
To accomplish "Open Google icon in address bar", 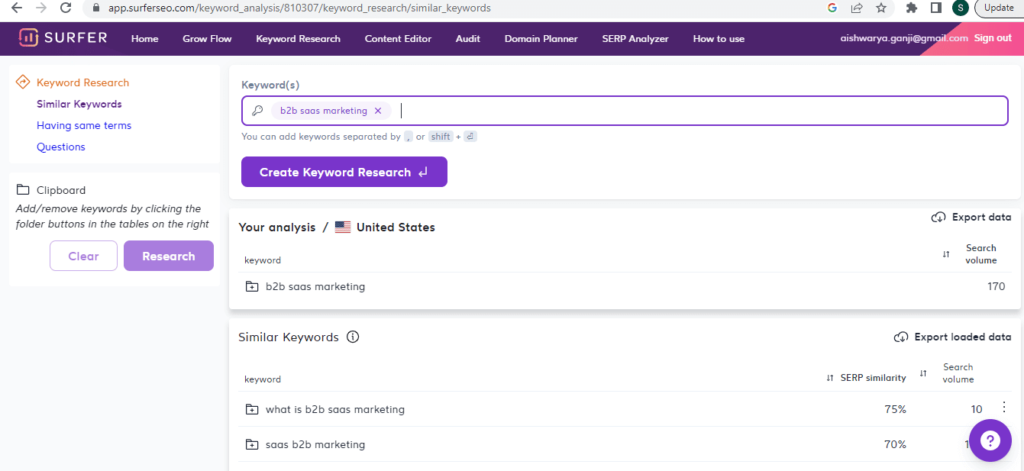I will point(832,8).
